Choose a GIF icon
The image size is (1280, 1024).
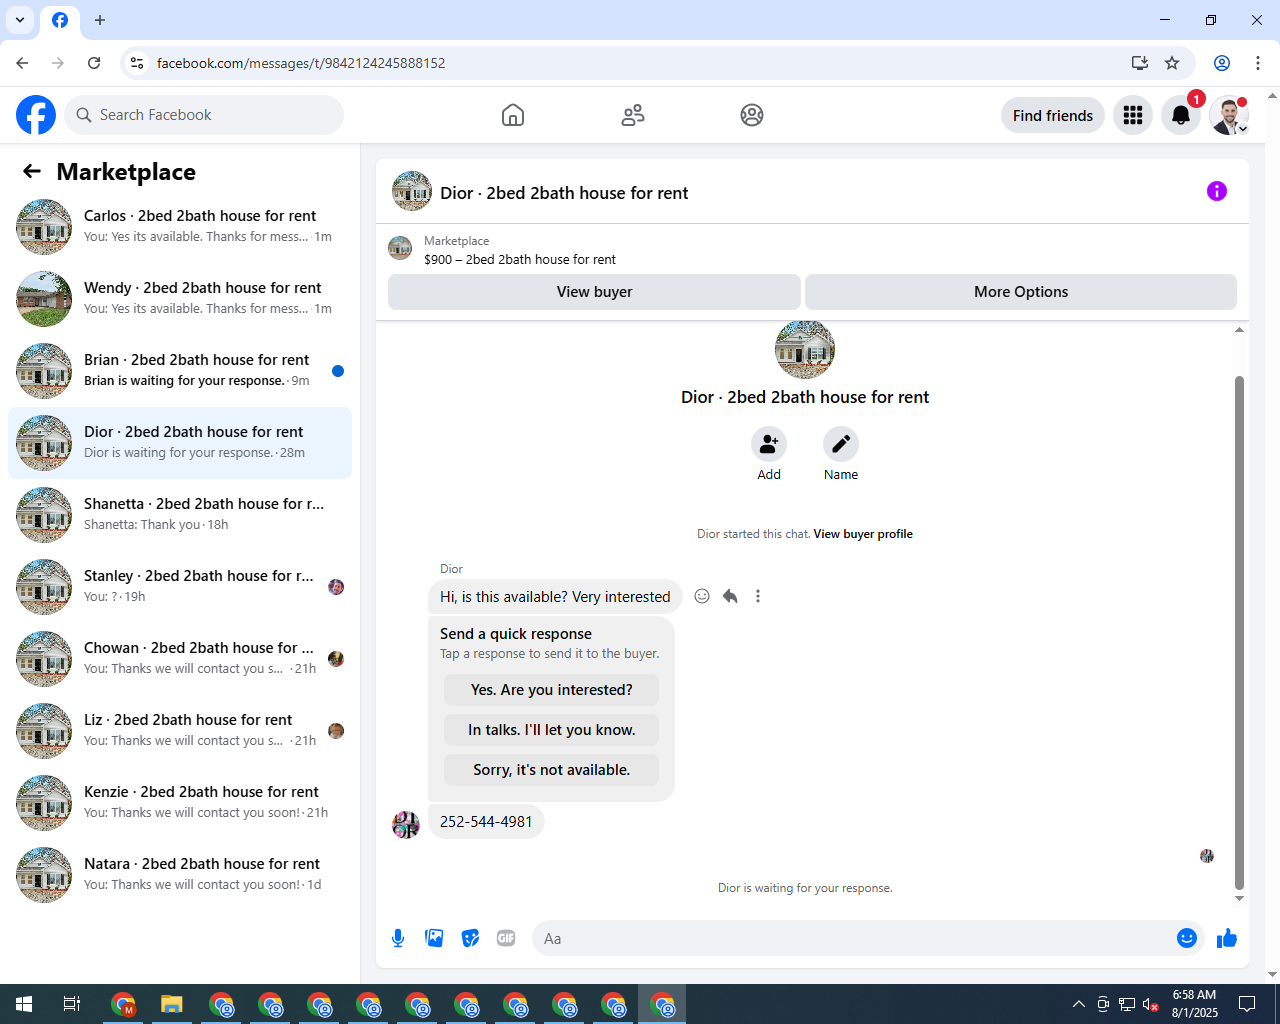(x=506, y=938)
